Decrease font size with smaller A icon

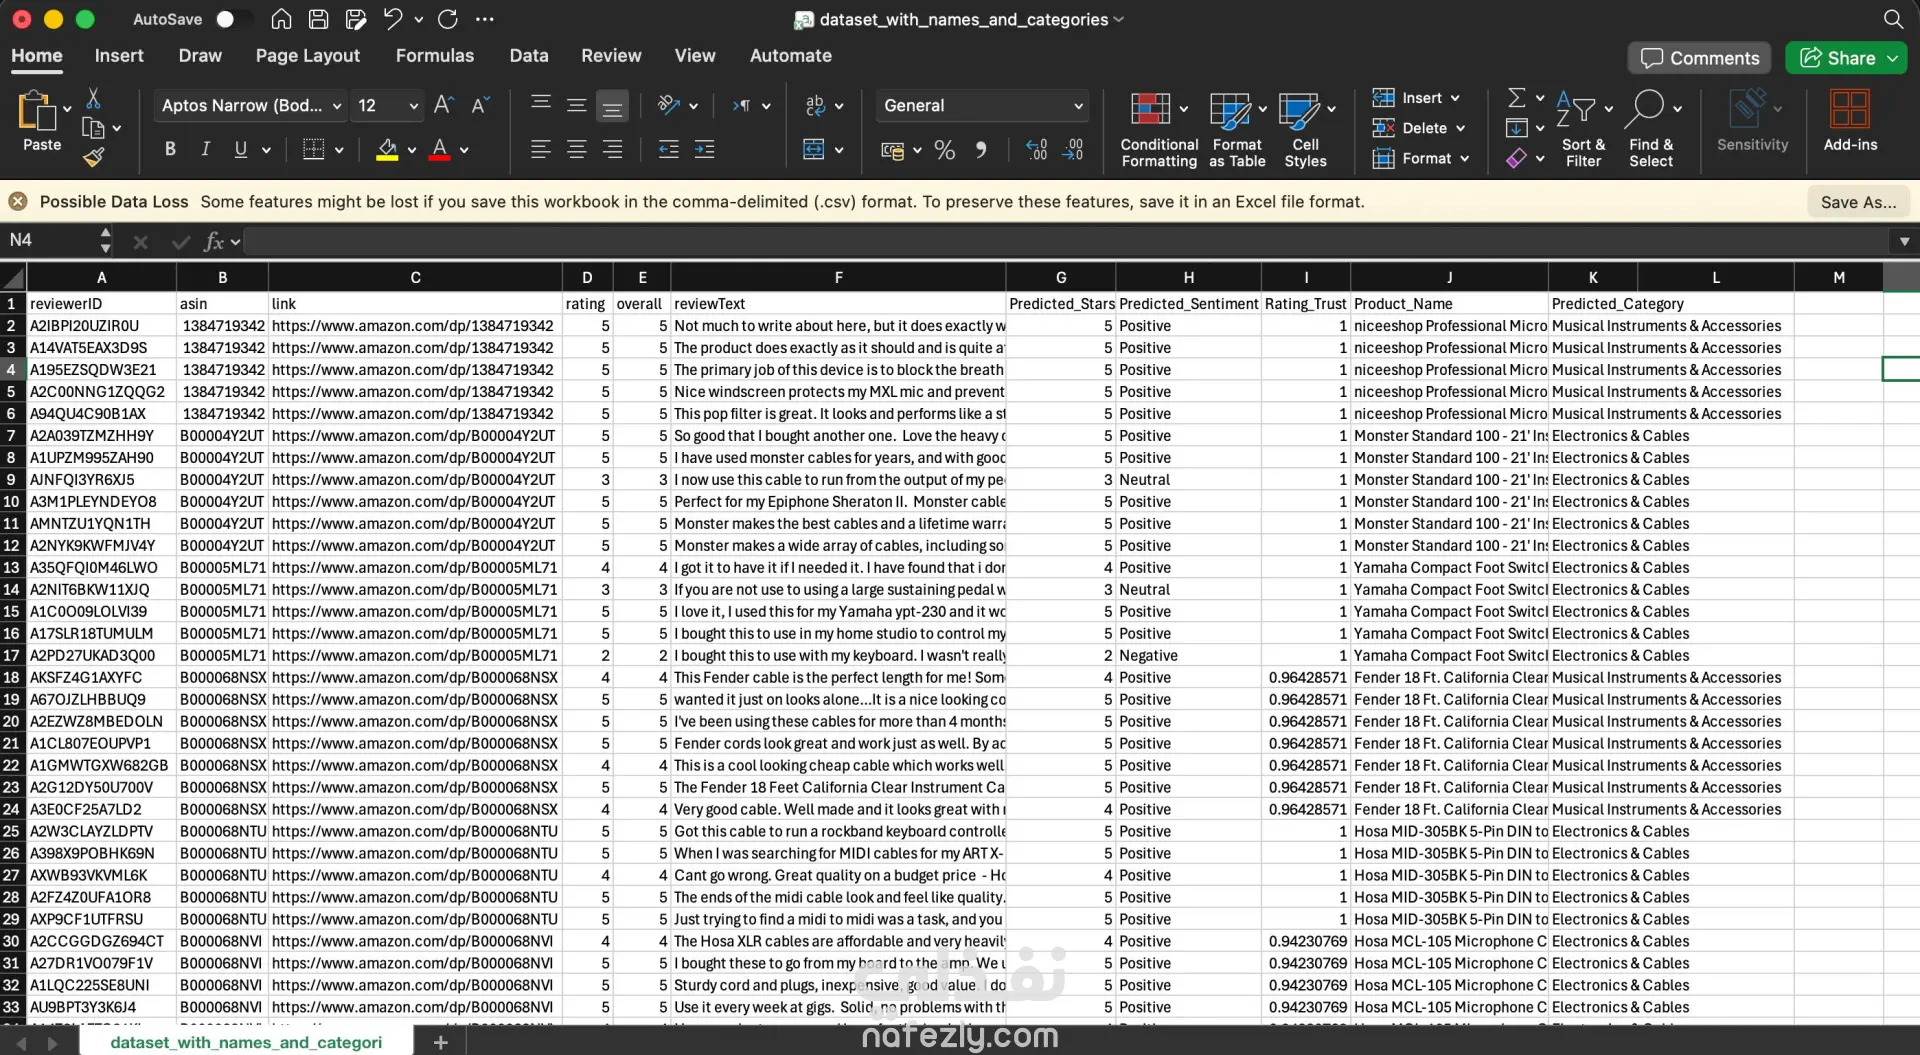(x=480, y=105)
